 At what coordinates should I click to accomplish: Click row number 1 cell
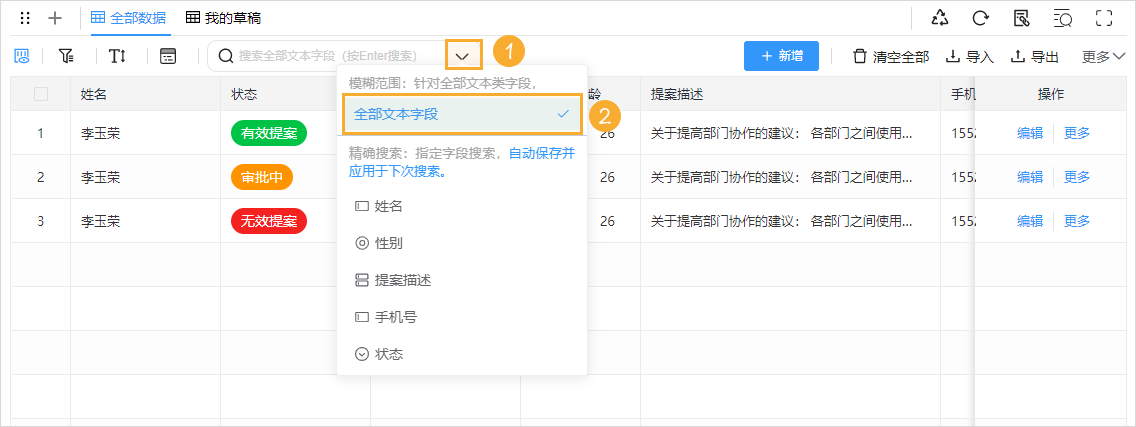[x=41, y=133]
